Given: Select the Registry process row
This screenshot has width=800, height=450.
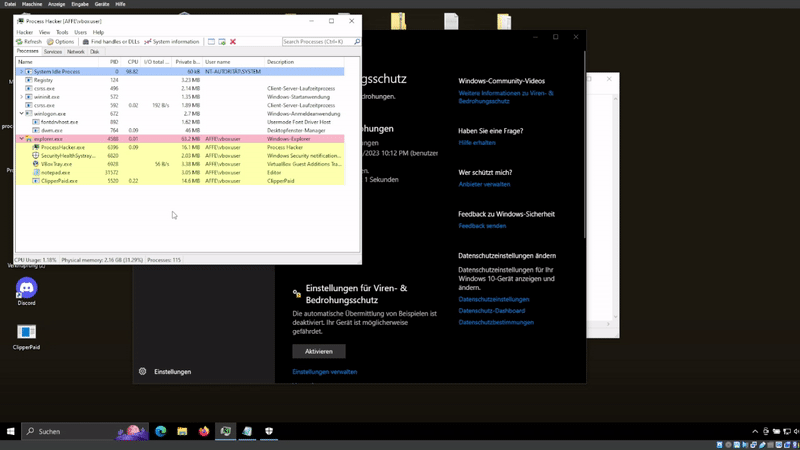Looking at the screenshot, I should click(180, 80).
